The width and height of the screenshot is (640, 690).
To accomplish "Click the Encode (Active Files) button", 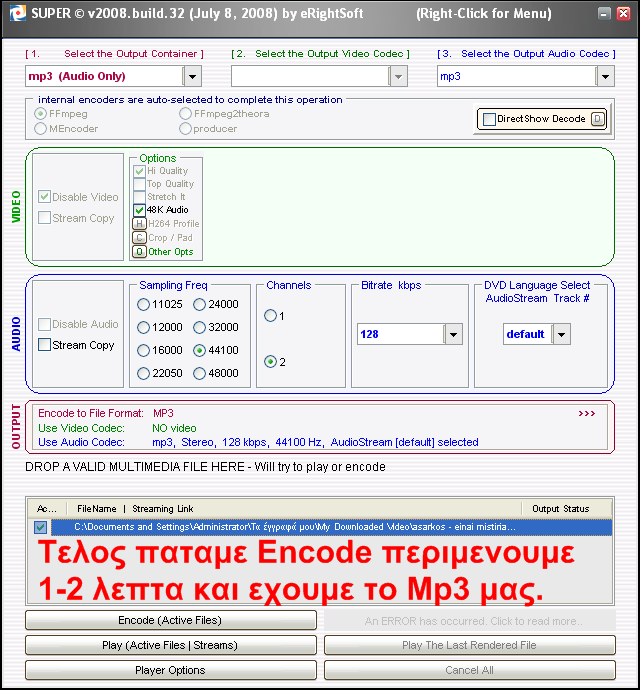I will click(171, 620).
